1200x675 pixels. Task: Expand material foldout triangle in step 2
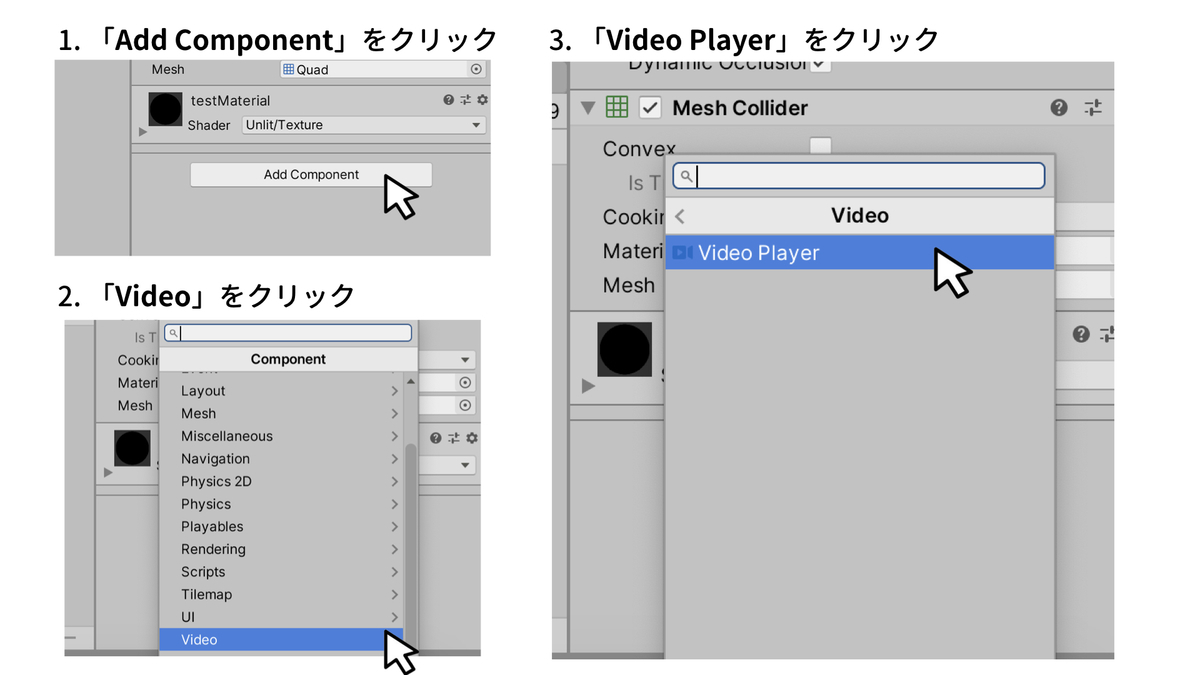[x=110, y=472]
